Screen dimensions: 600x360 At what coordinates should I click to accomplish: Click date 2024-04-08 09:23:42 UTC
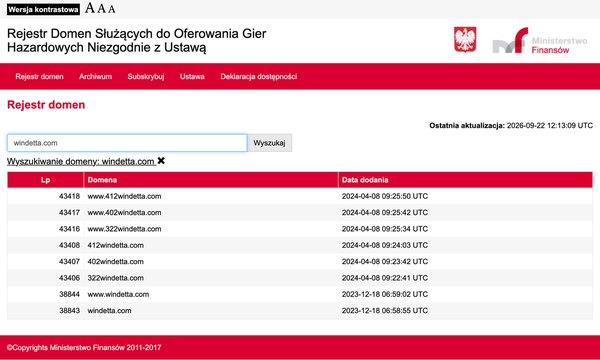click(385, 262)
